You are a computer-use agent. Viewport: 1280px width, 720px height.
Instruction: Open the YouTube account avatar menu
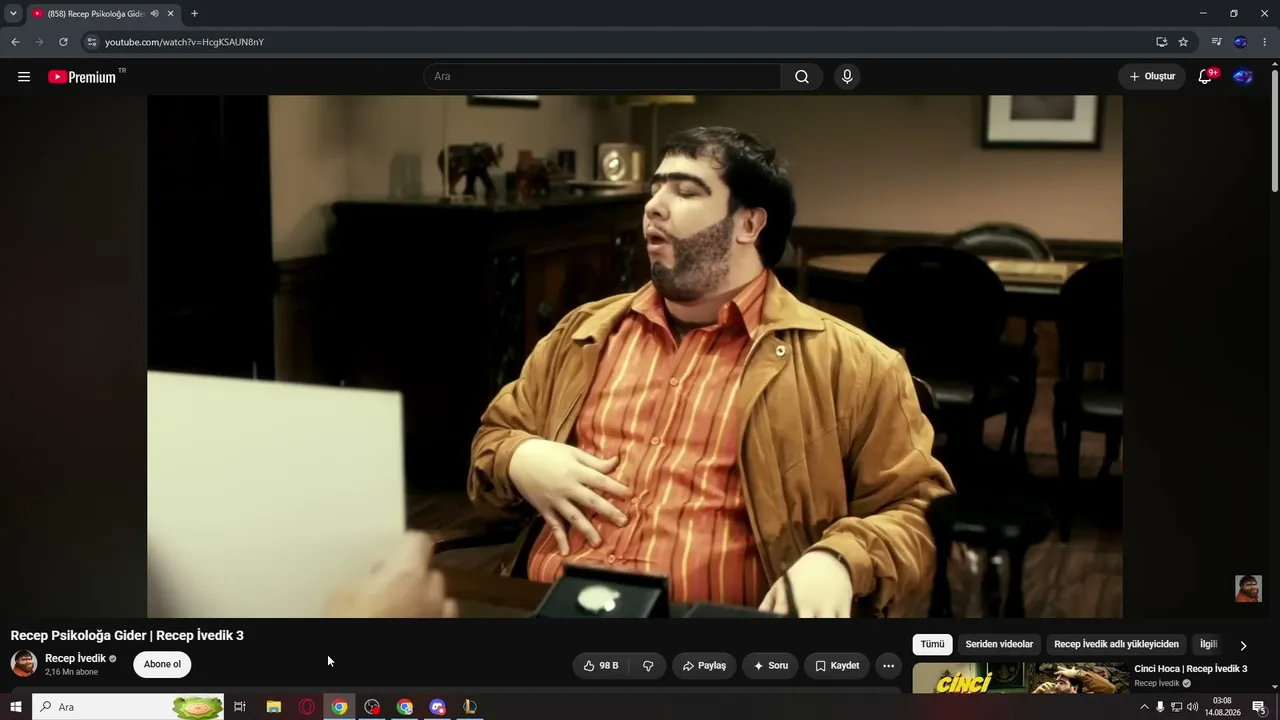point(1243,77)
